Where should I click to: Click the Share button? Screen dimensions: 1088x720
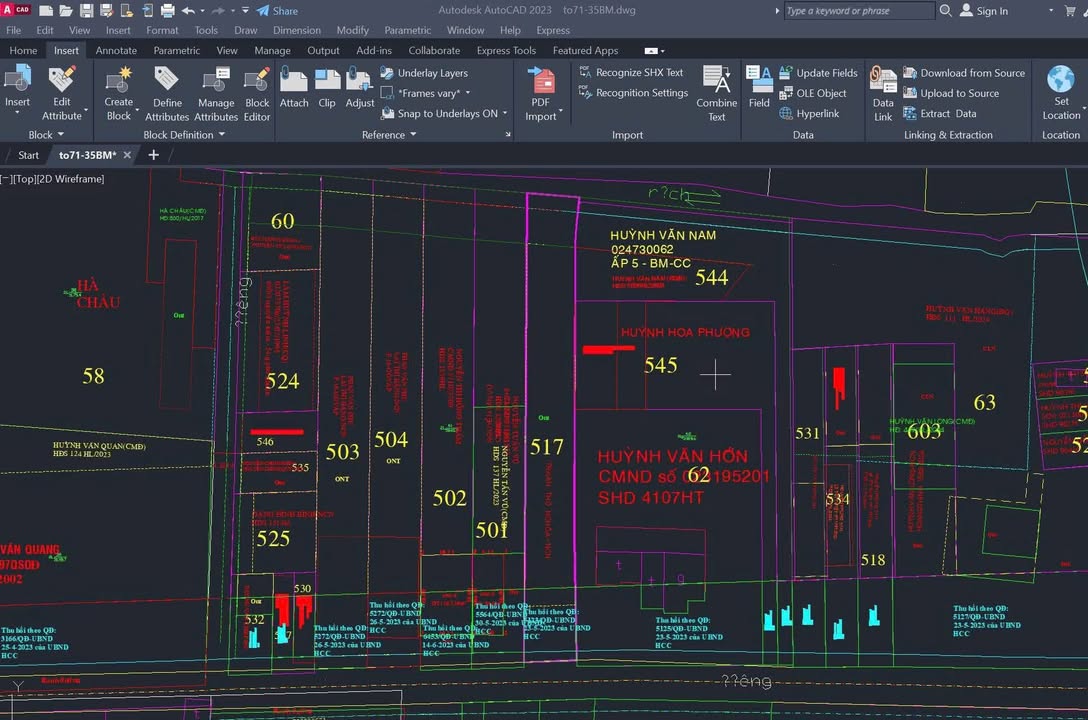click(x=277, y=11)
